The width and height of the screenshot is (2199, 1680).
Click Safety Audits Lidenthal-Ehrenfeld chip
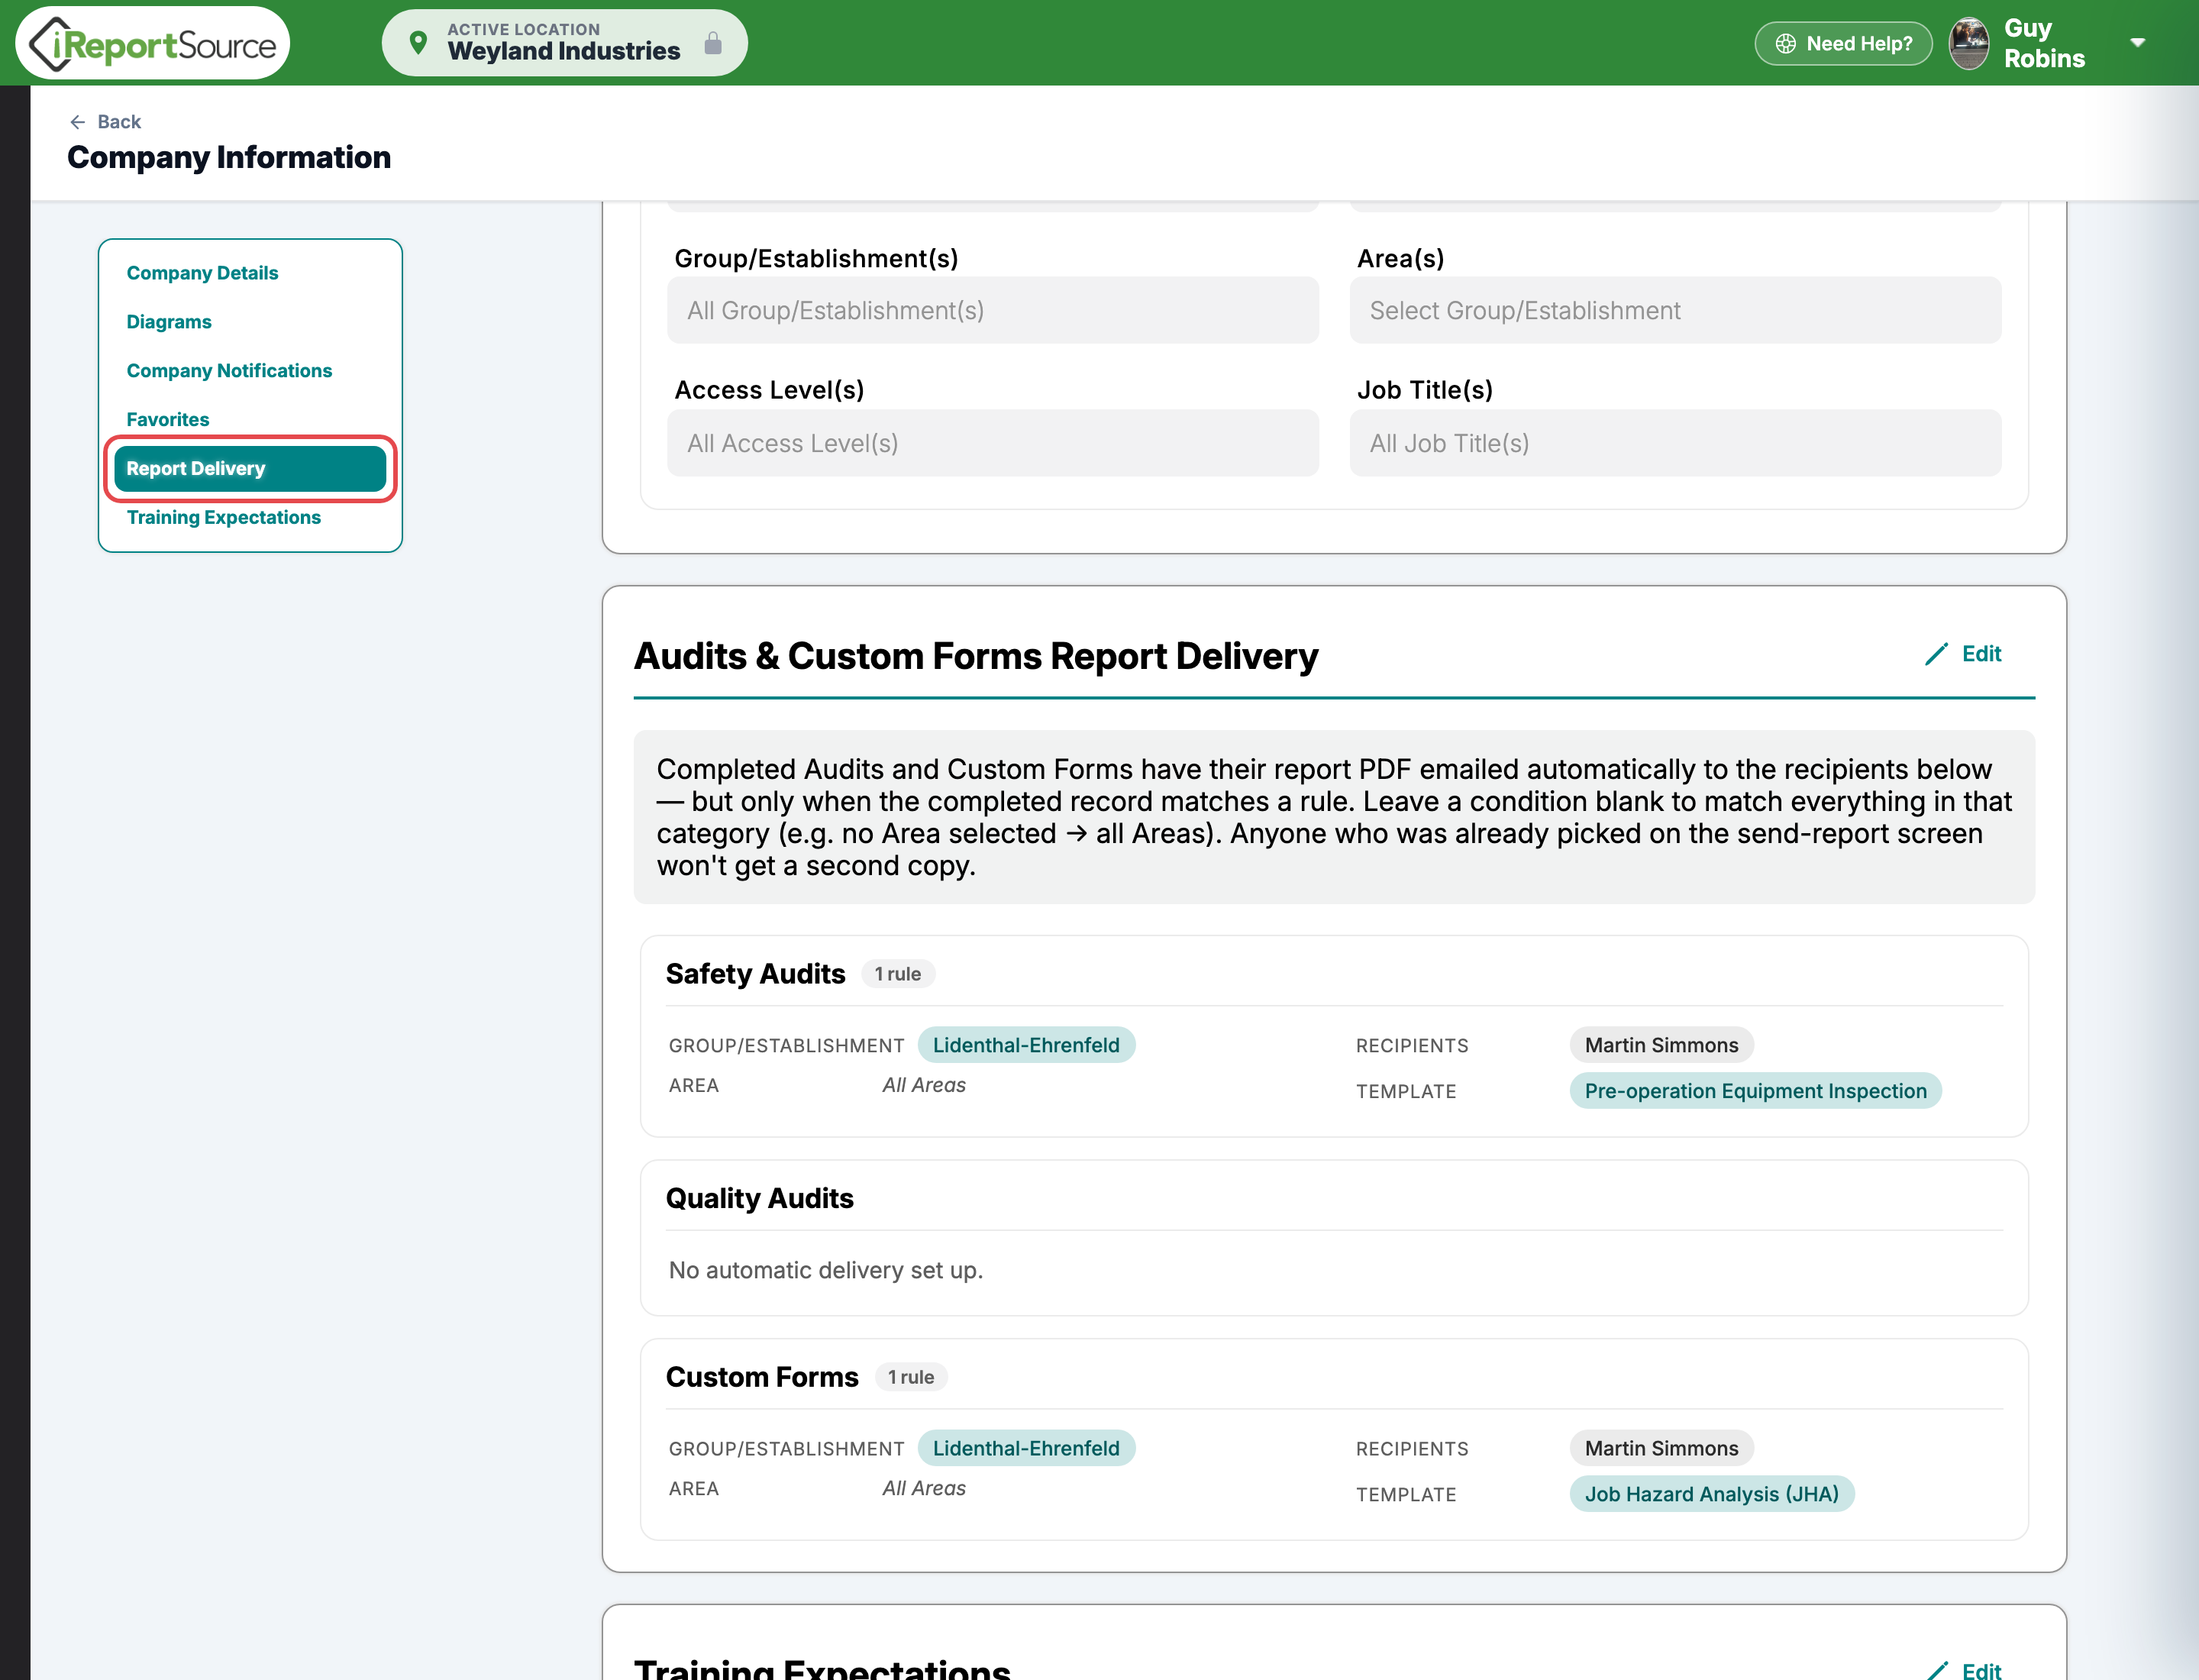tap(1026, 1045)
